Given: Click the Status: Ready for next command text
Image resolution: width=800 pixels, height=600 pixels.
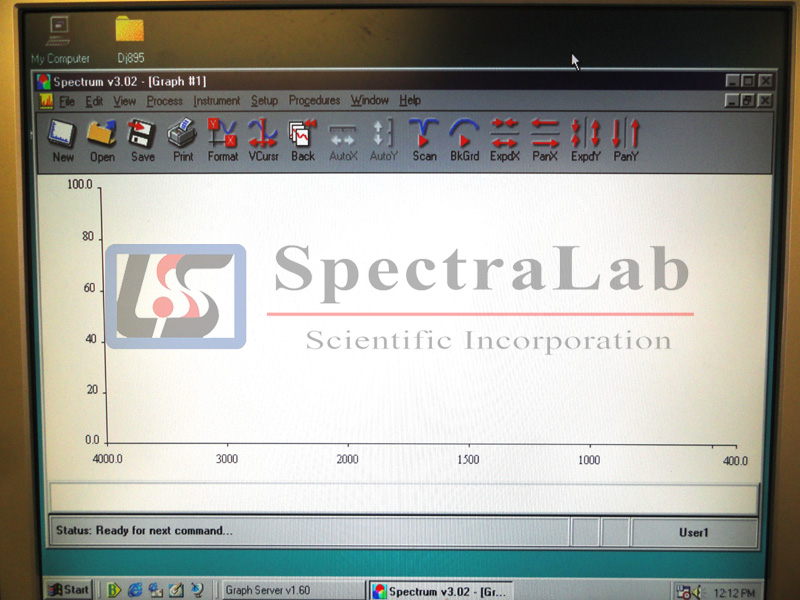Looking at the screenshot, I should pyautogui.click(x=144, y=531).
